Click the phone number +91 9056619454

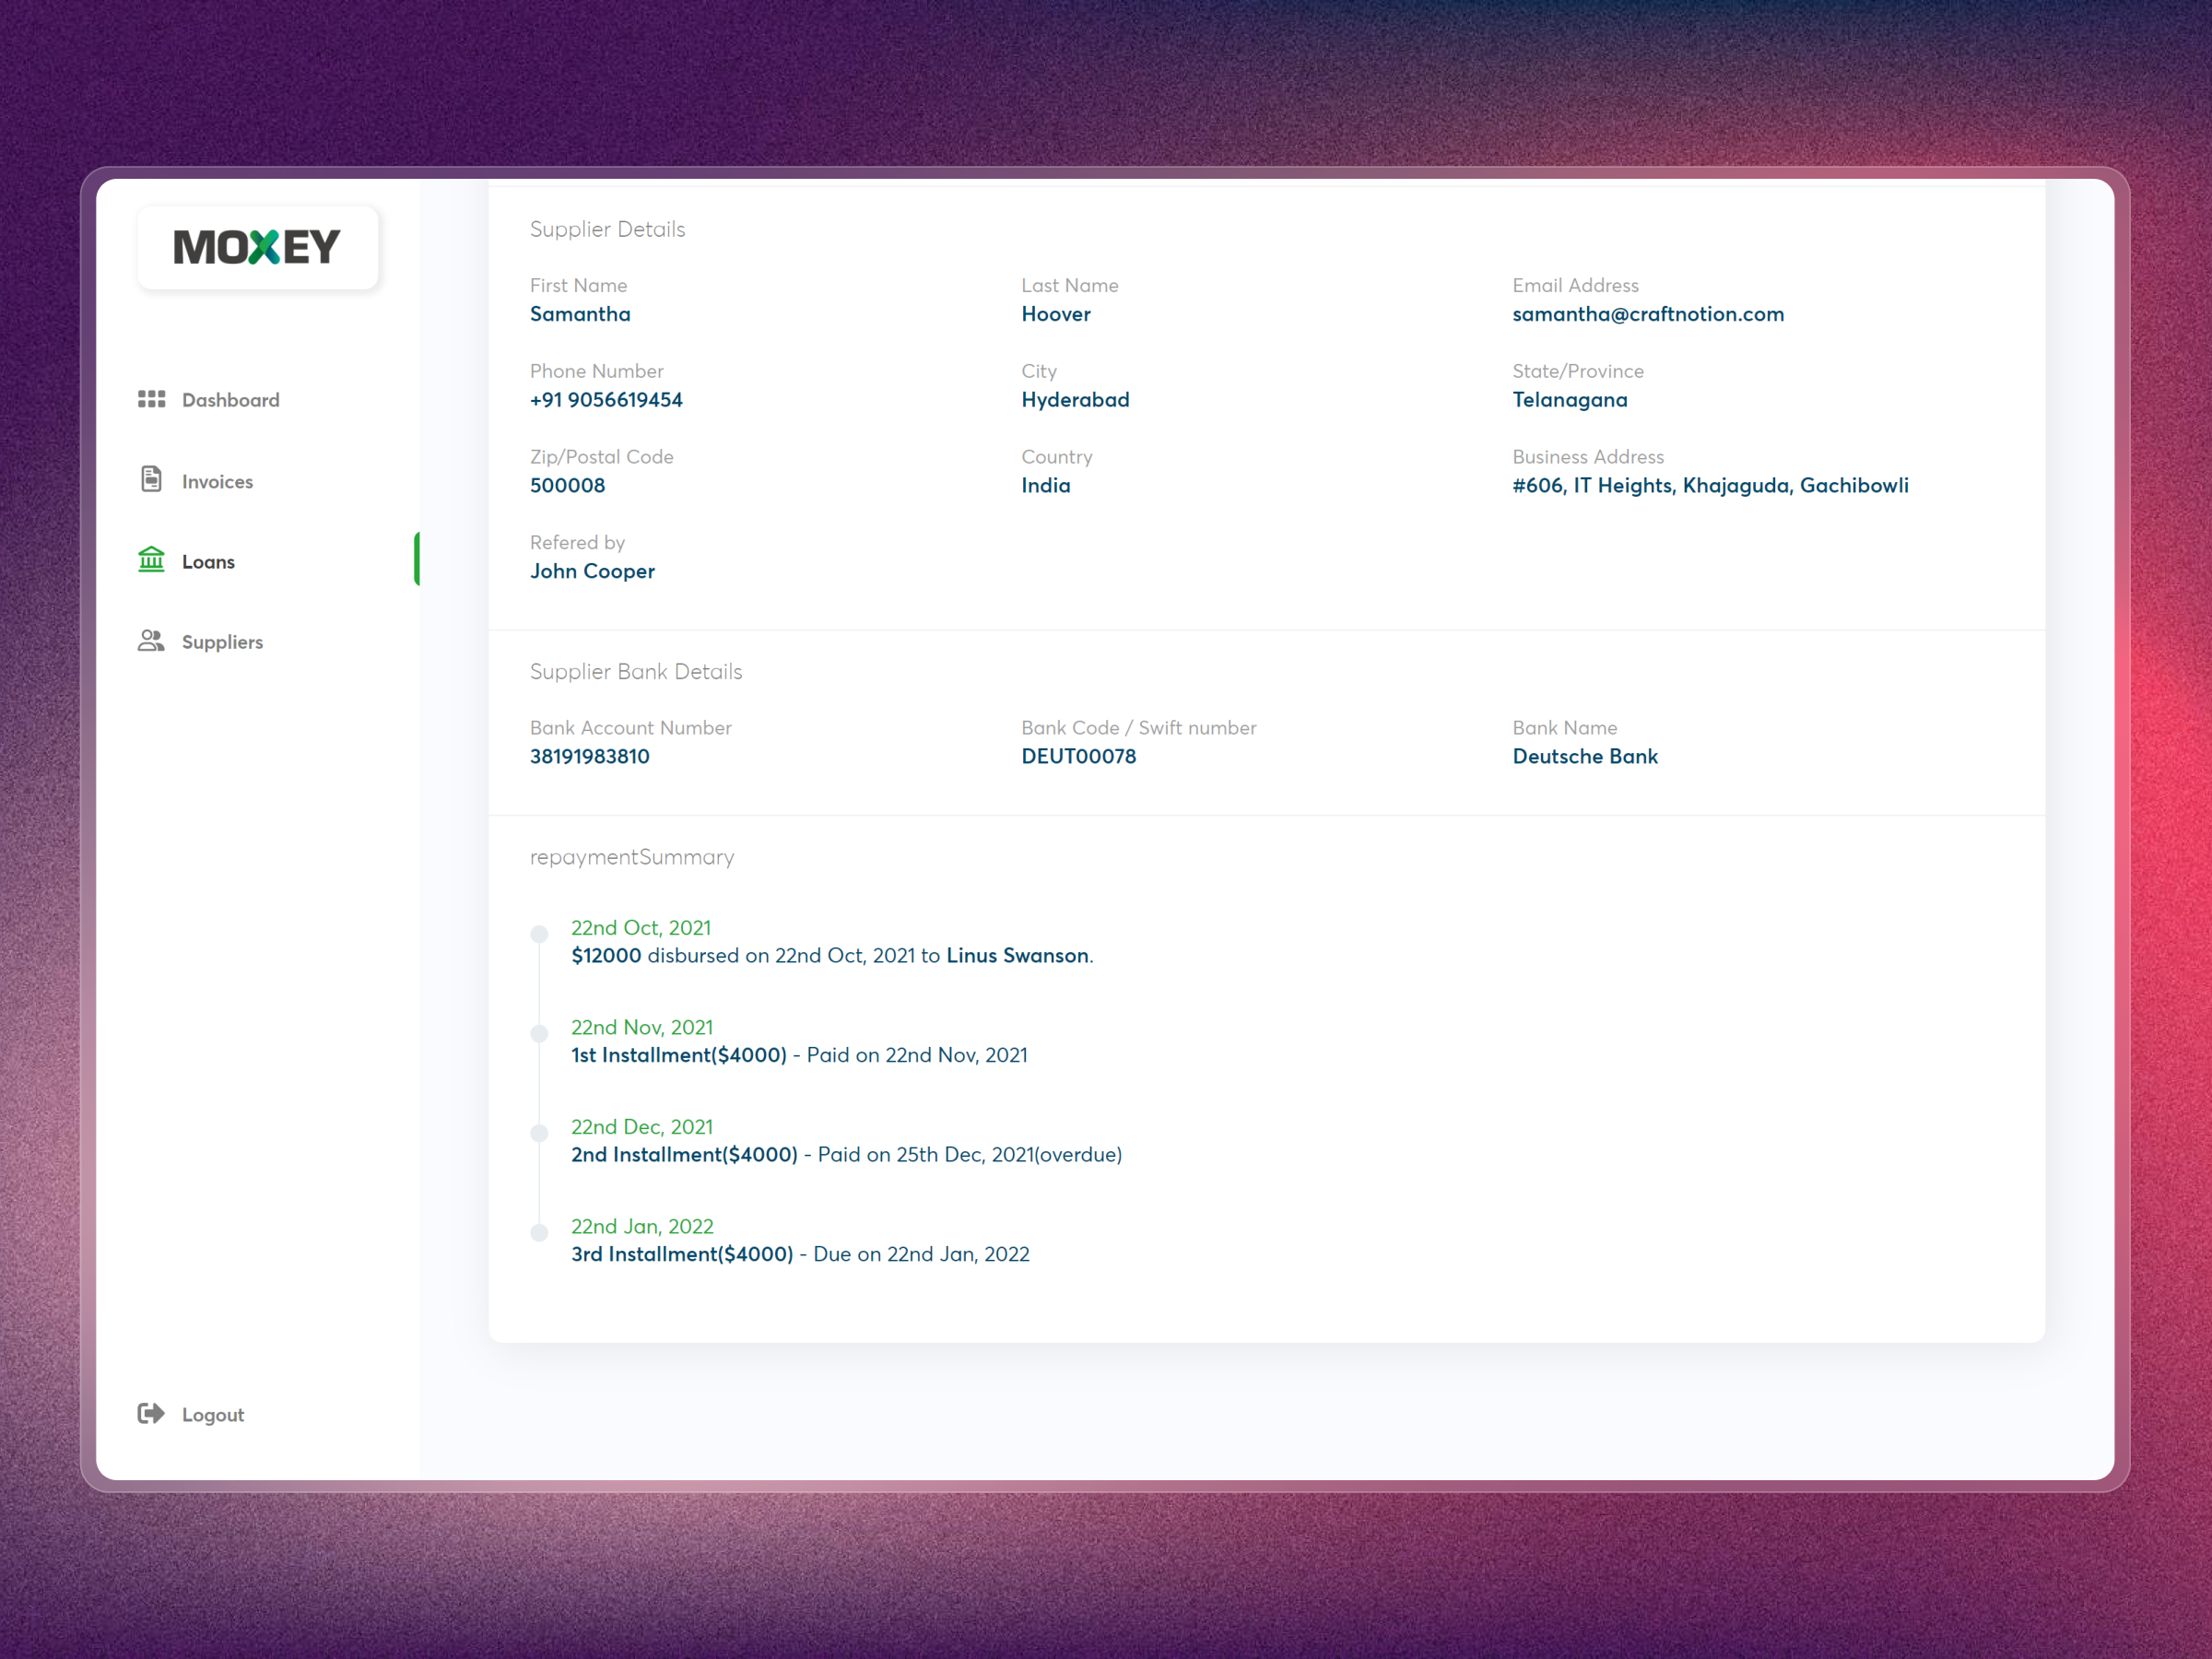coord(606,399)
